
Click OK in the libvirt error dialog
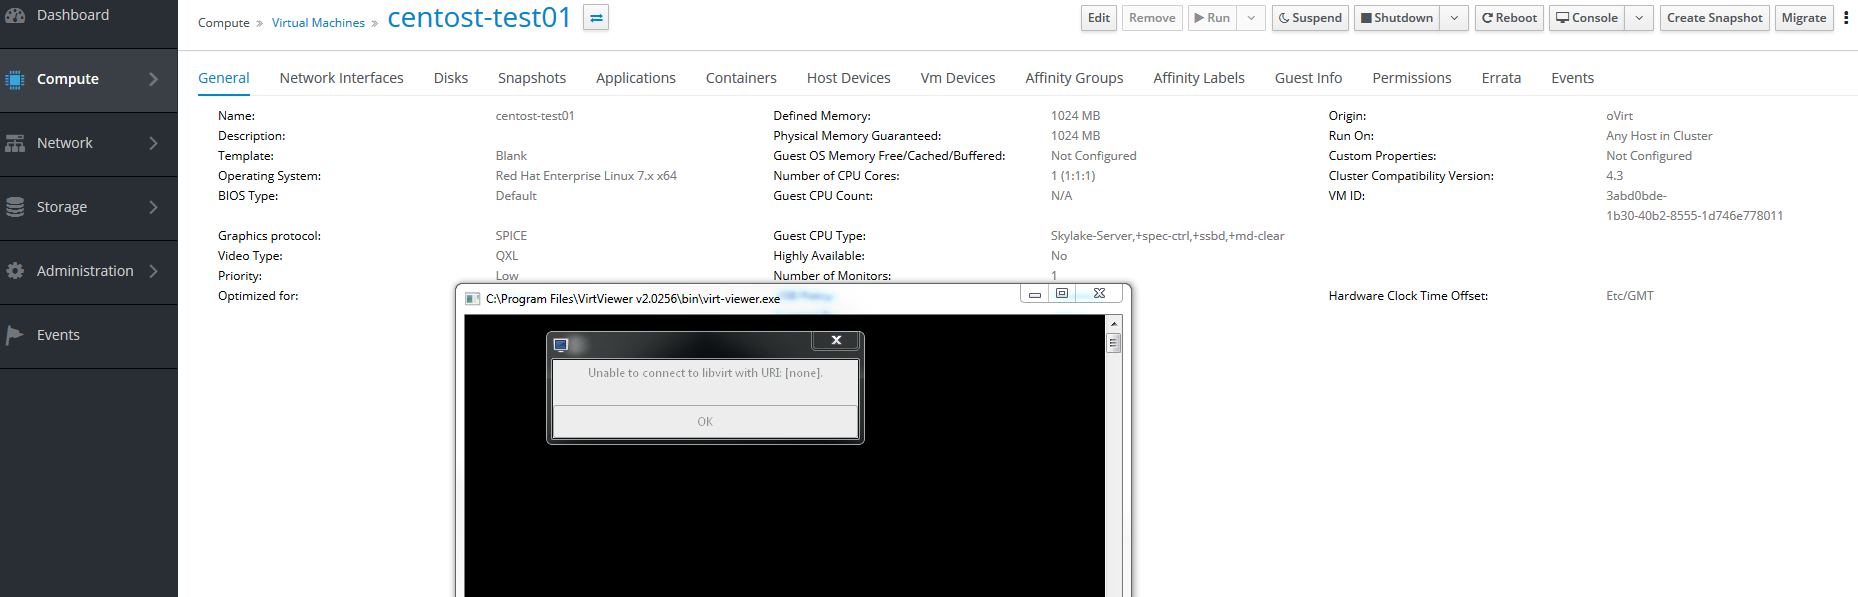pyautogui.click(x=705, y=422)
